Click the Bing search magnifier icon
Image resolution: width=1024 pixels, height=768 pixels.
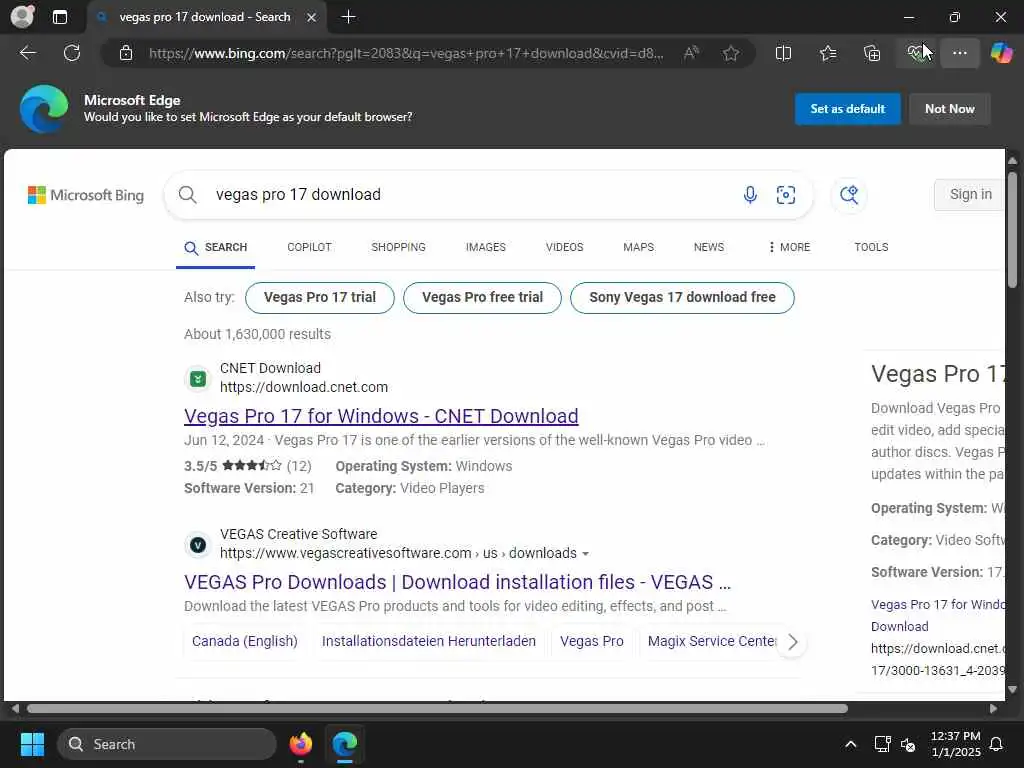187,195
